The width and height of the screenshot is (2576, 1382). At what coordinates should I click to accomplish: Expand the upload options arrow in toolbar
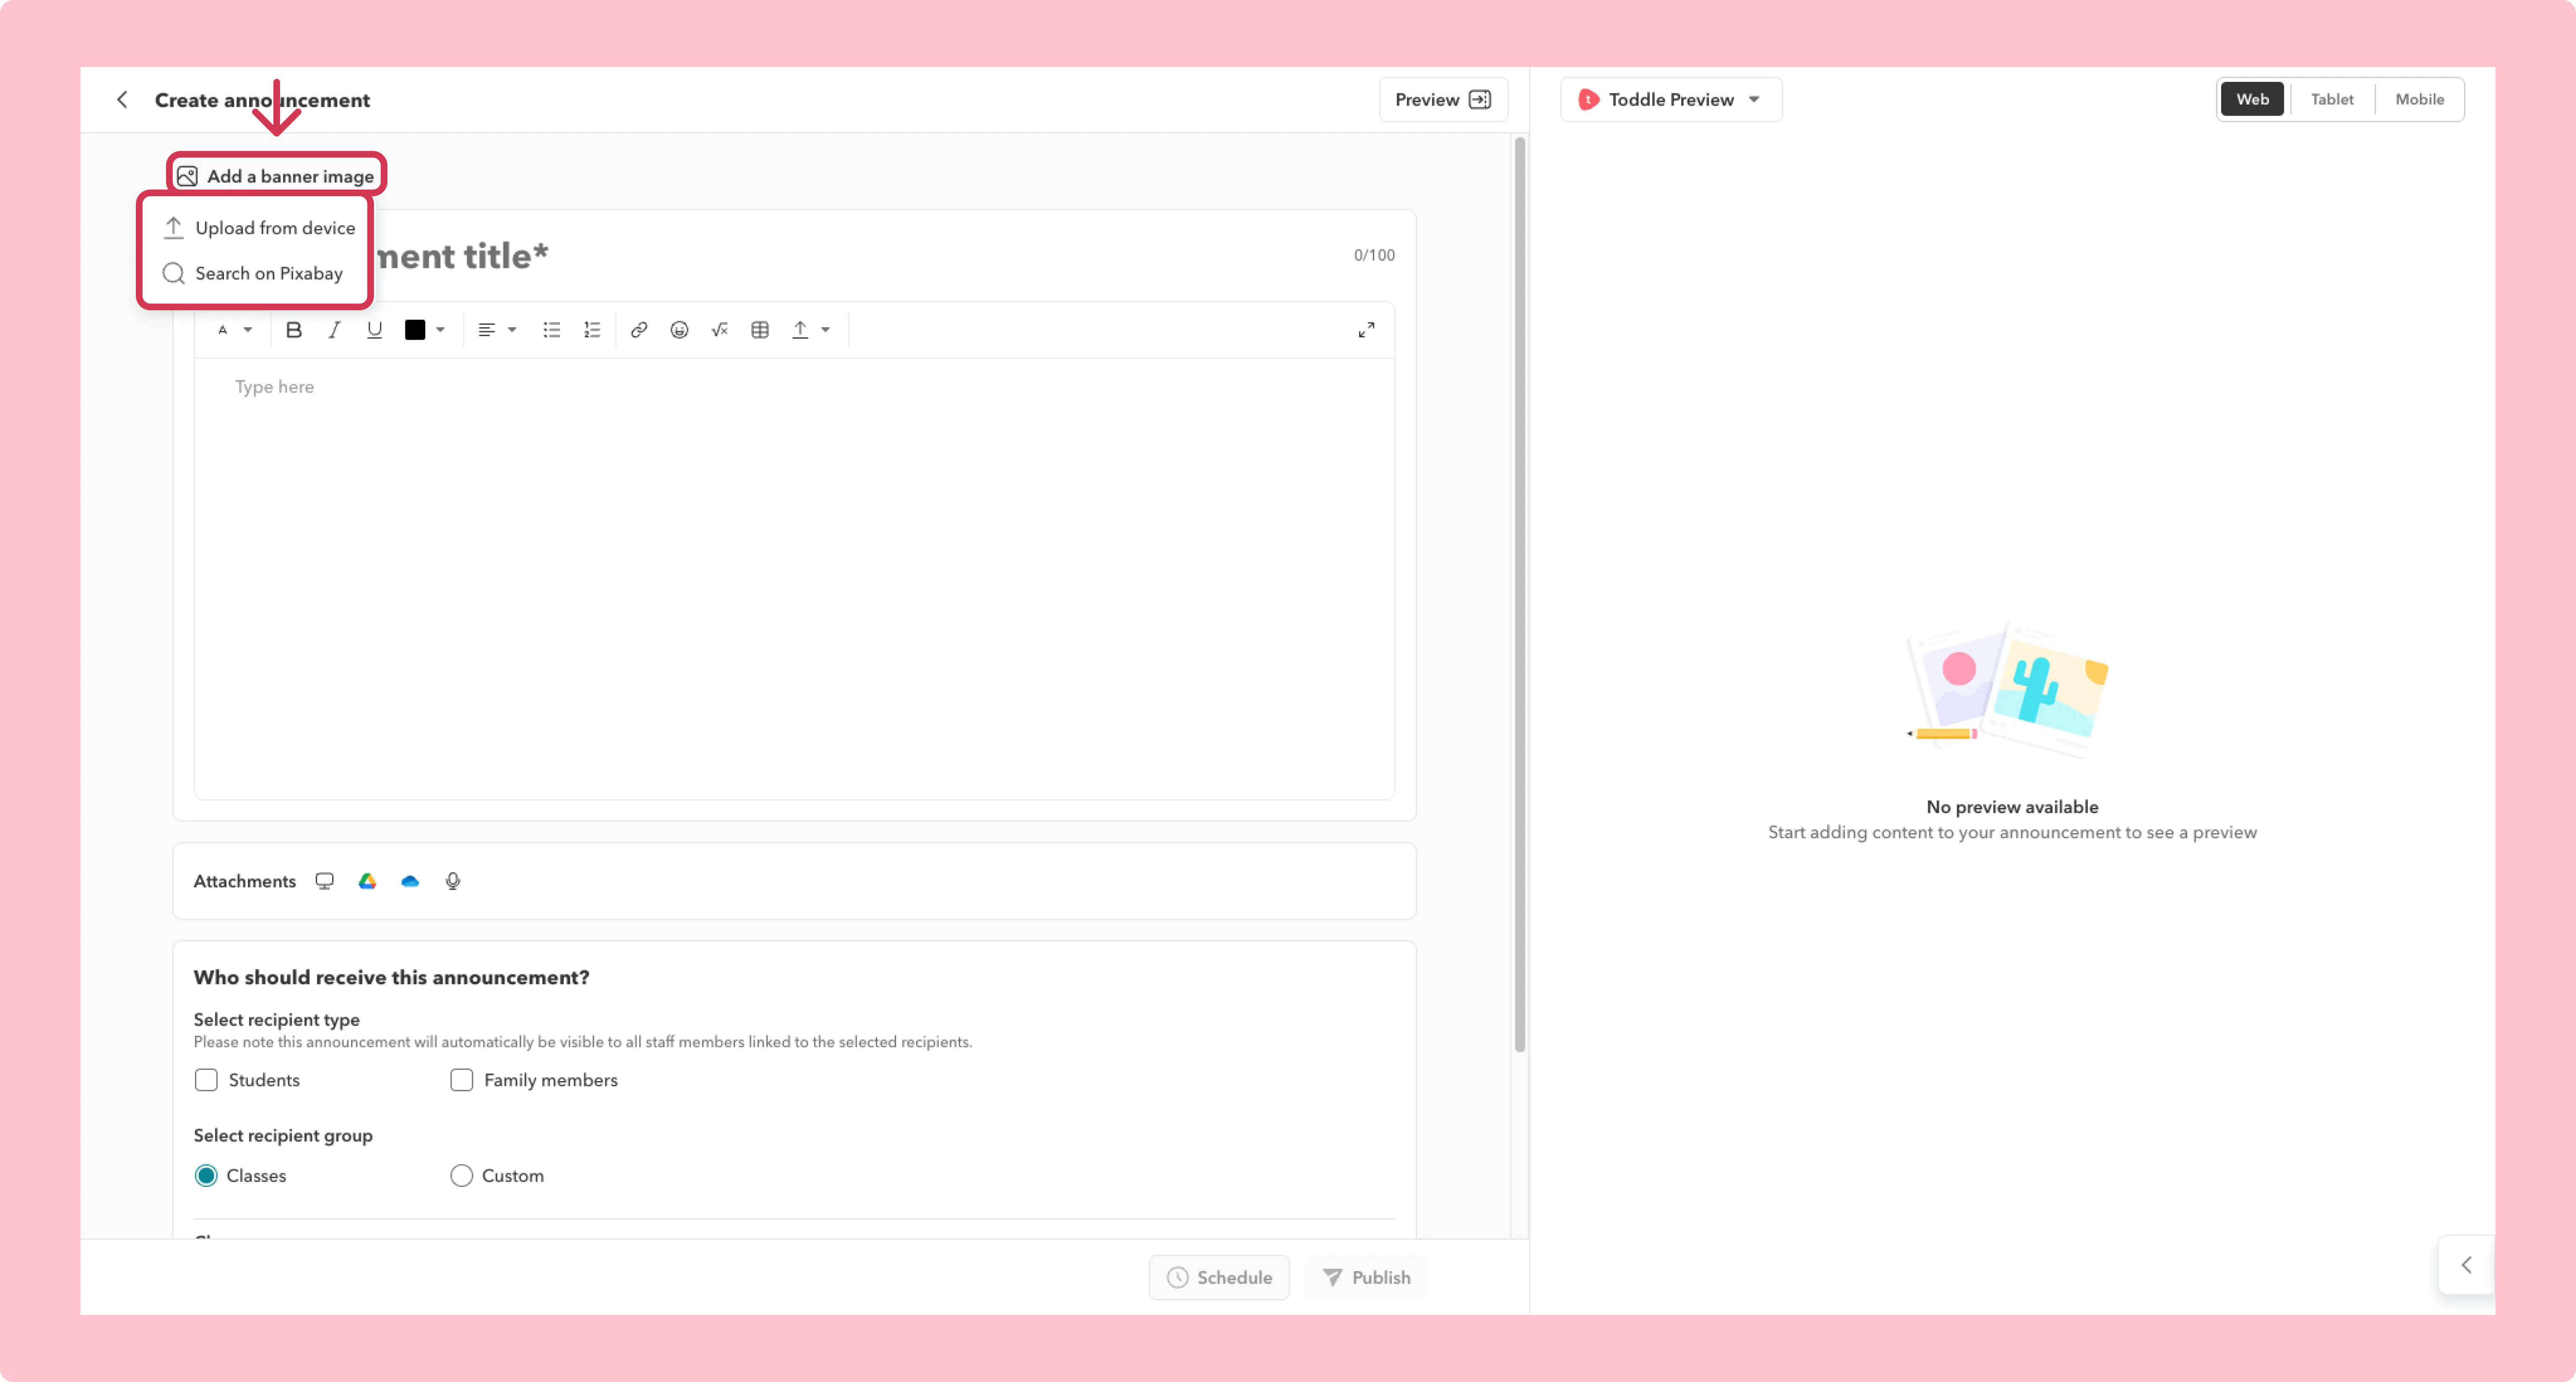pos(825,330)
